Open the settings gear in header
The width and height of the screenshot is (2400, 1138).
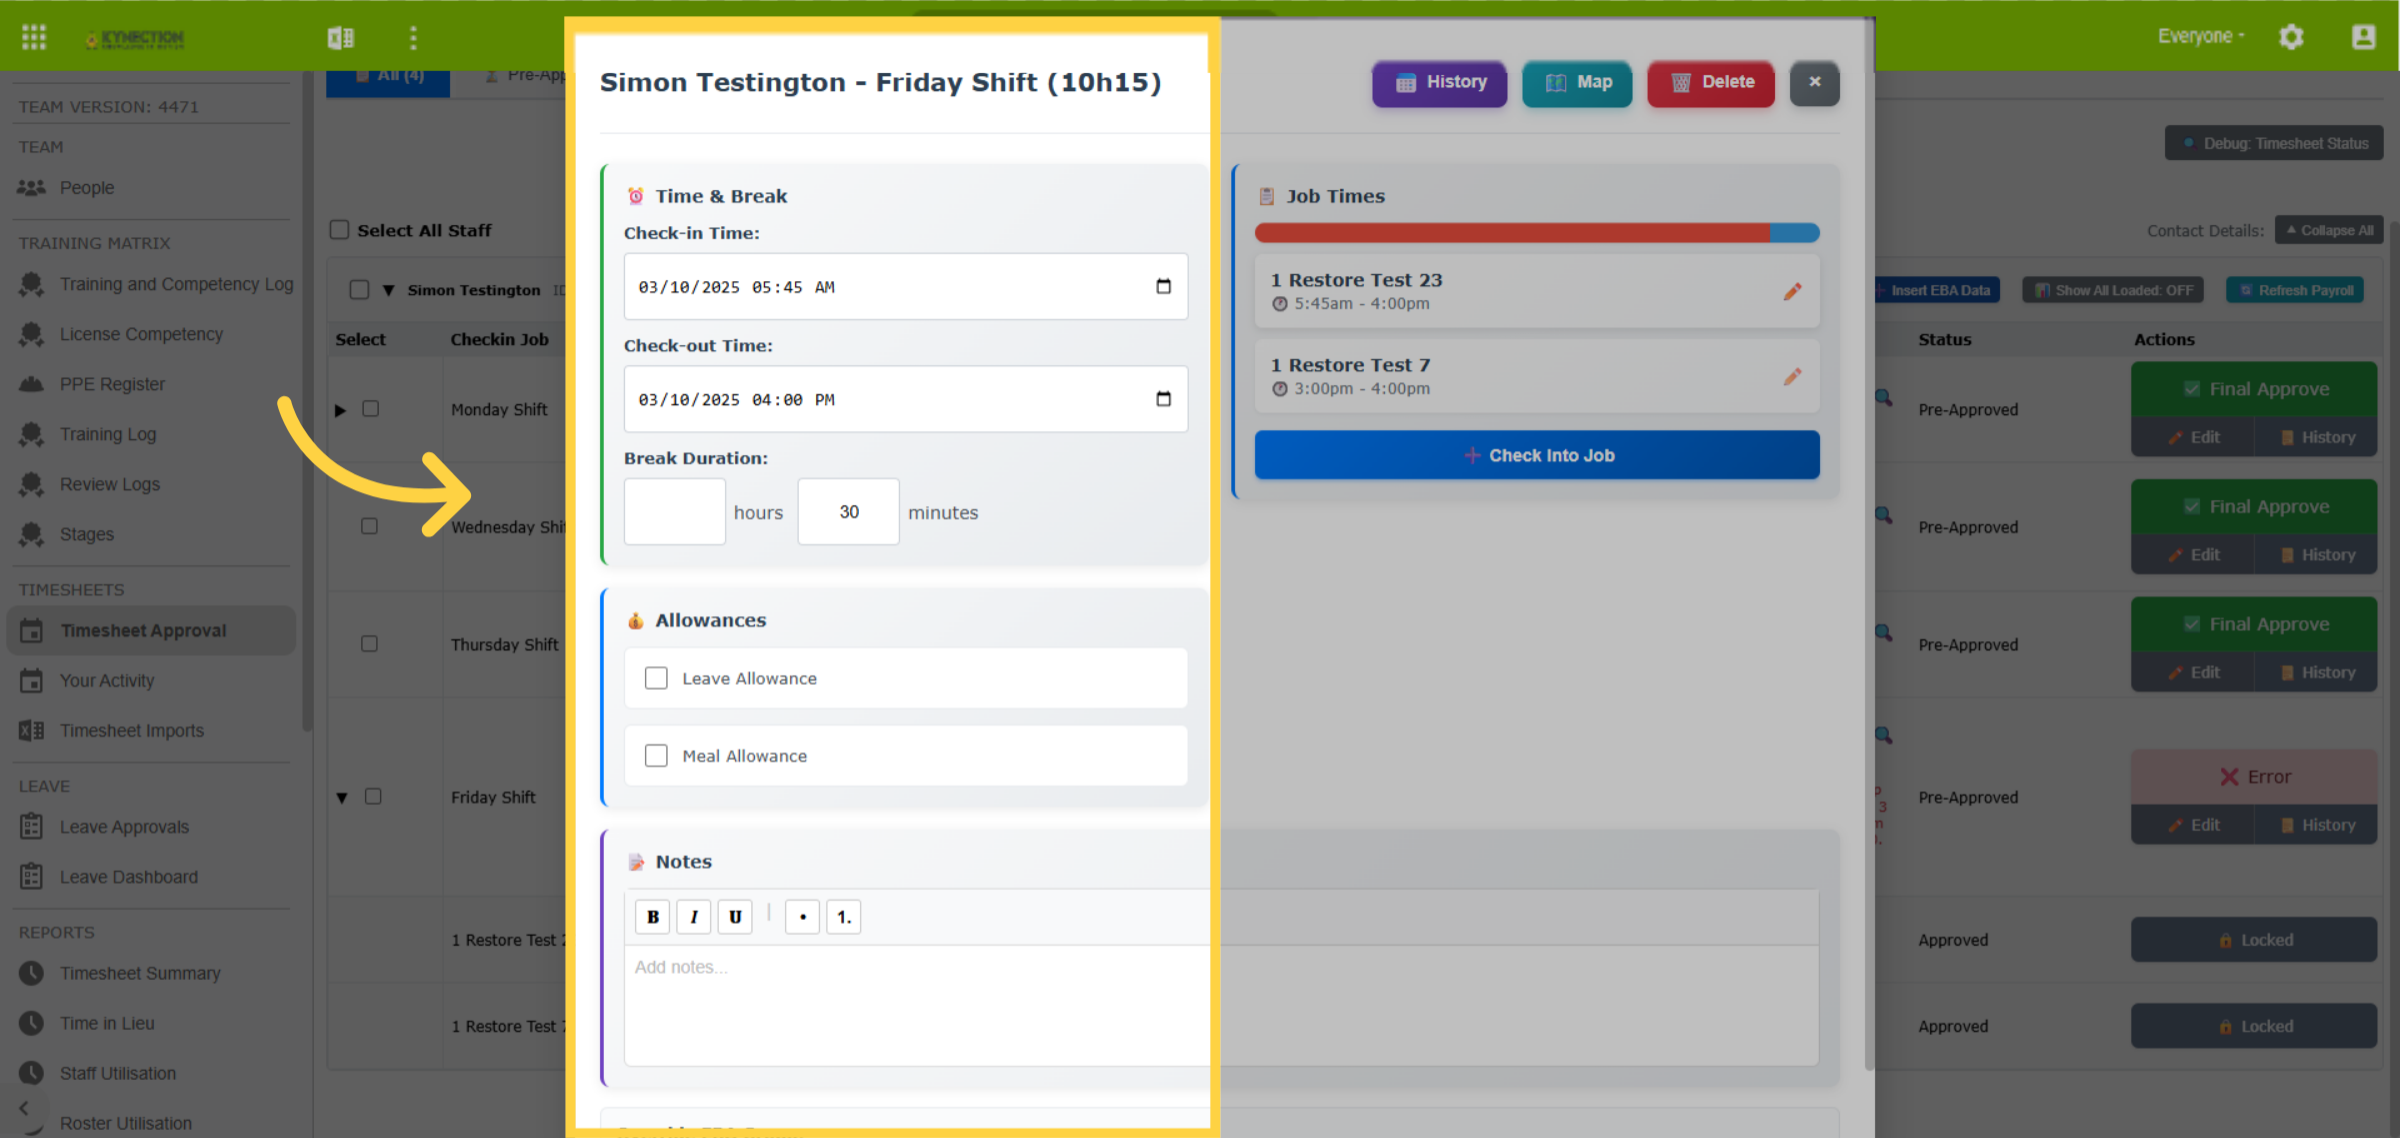[2291, 37]
